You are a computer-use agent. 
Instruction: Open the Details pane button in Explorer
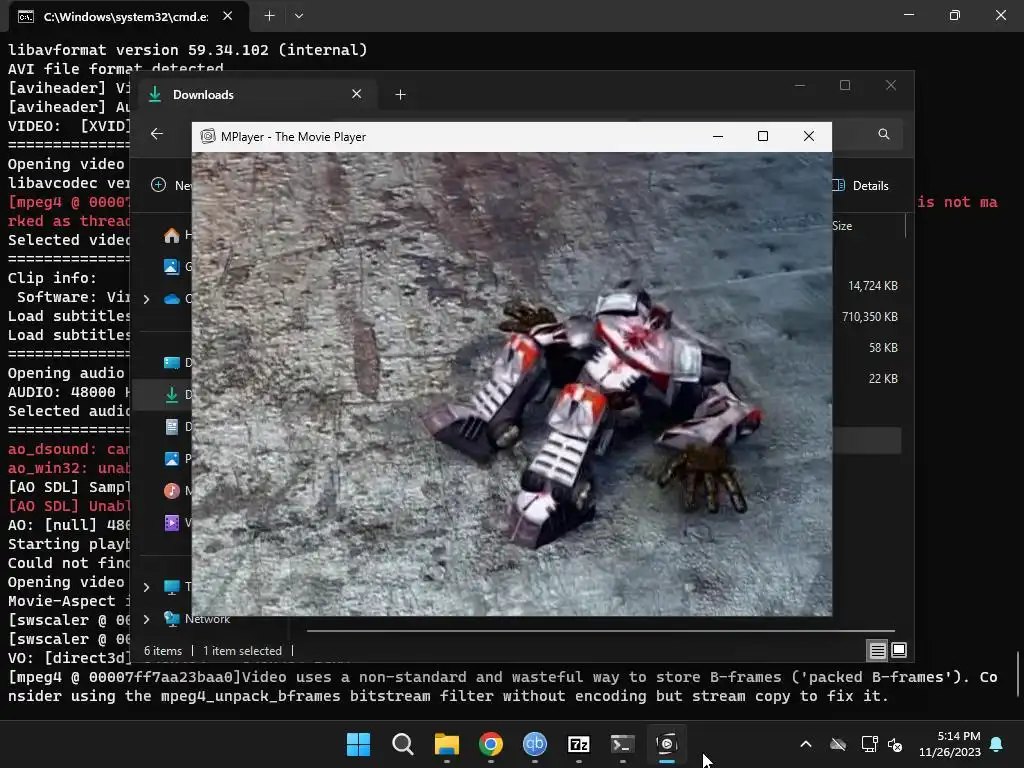tap(862, 185)
